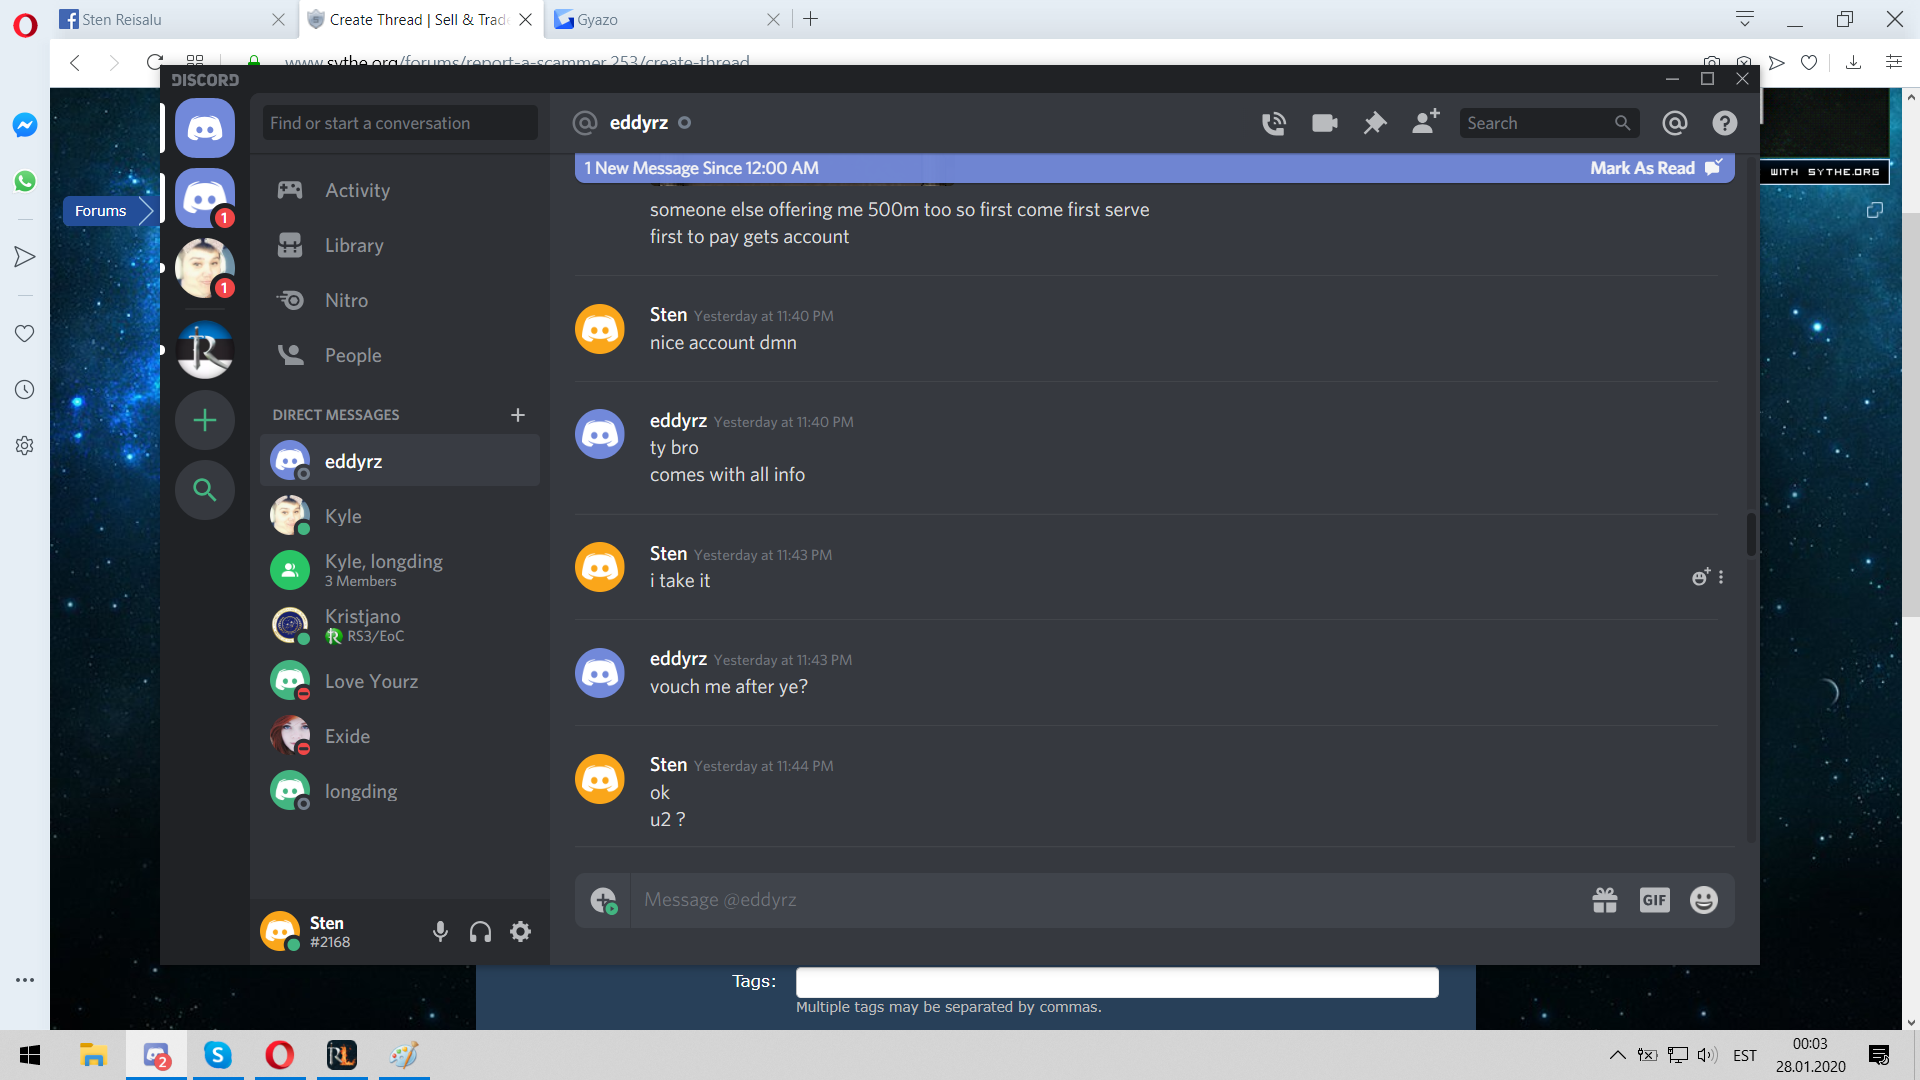Image resolution: width=1920 pixels, height=1080 pixels.
Task: Send a Nitro gift
Action: pyautogui.click(x=1605, y=900)
